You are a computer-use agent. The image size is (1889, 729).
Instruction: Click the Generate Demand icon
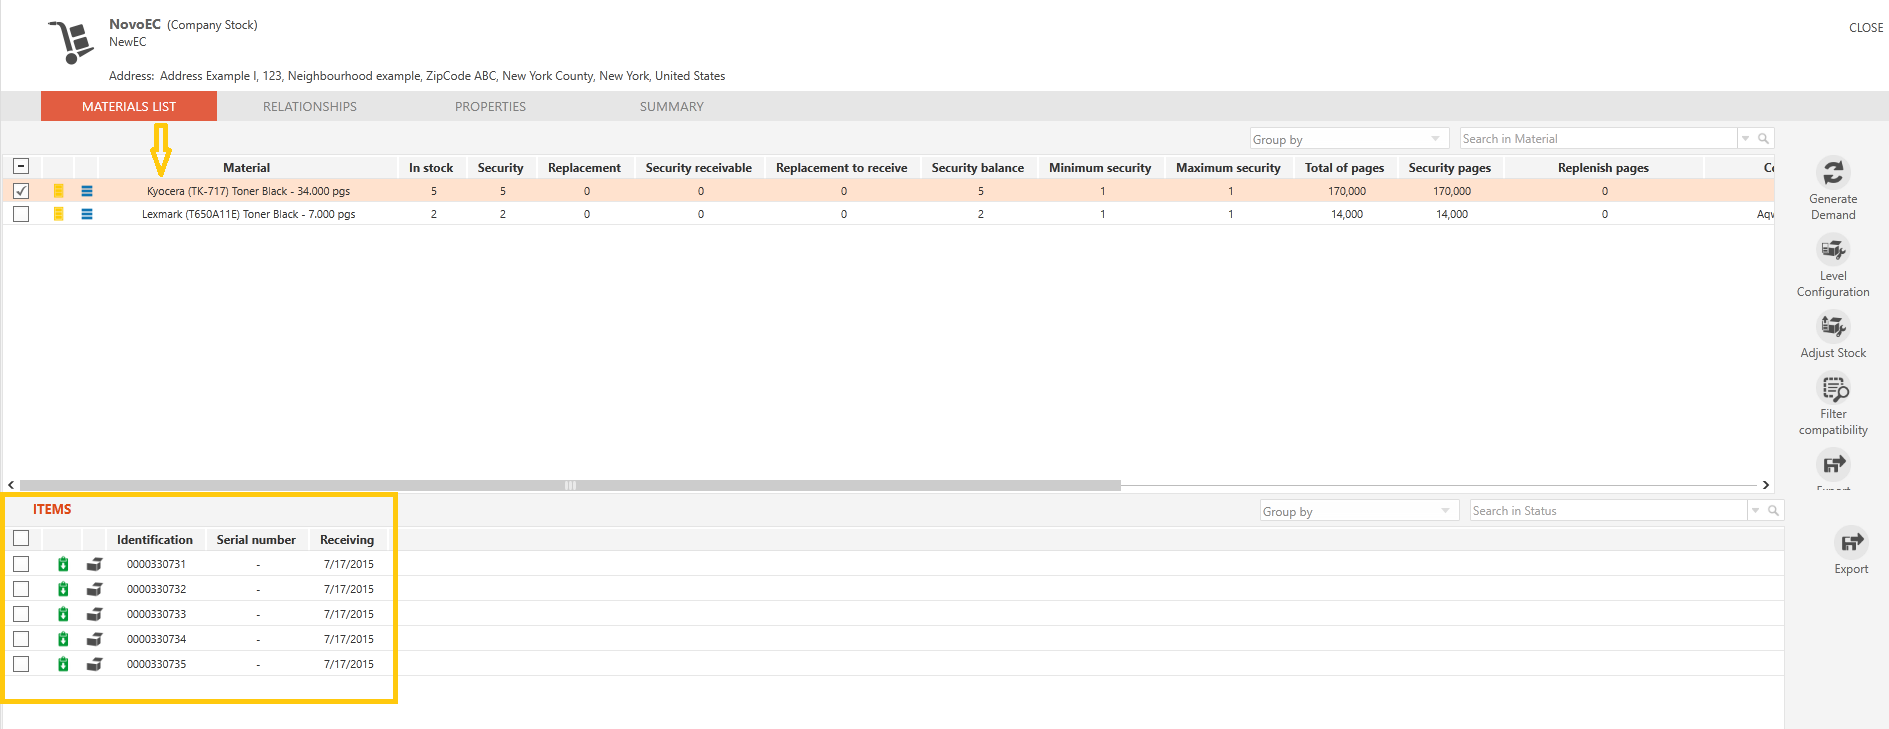click(1833, 173)
